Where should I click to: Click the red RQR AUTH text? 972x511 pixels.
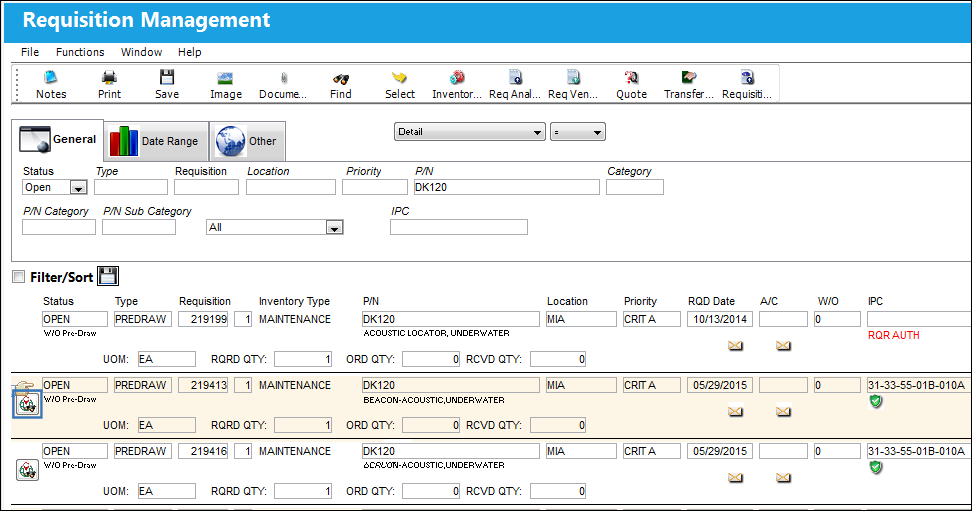893,335
